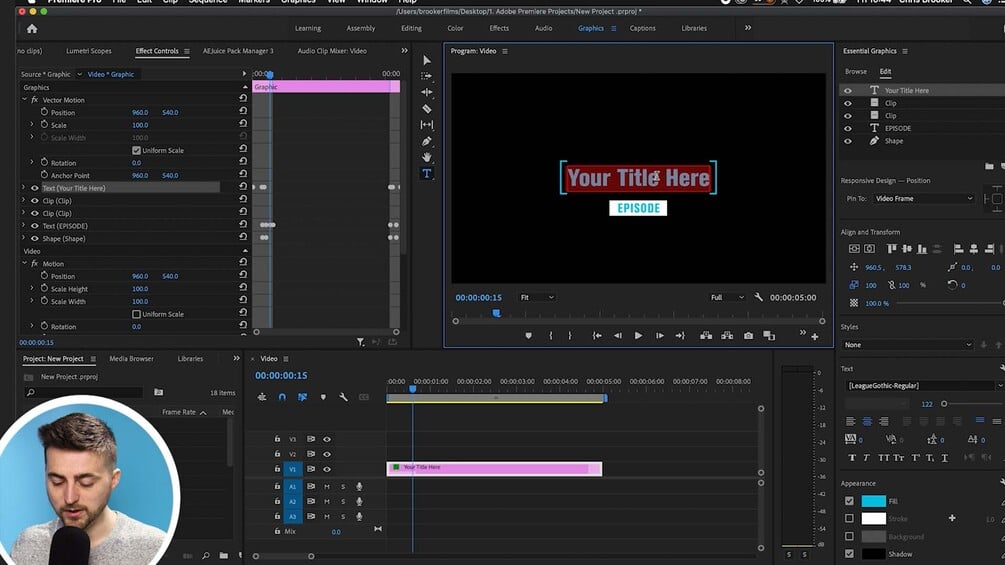Screen dimensions: 1005x565
Task: Open the Browse tab in Essential Graphics
Action: click(856, 72)
